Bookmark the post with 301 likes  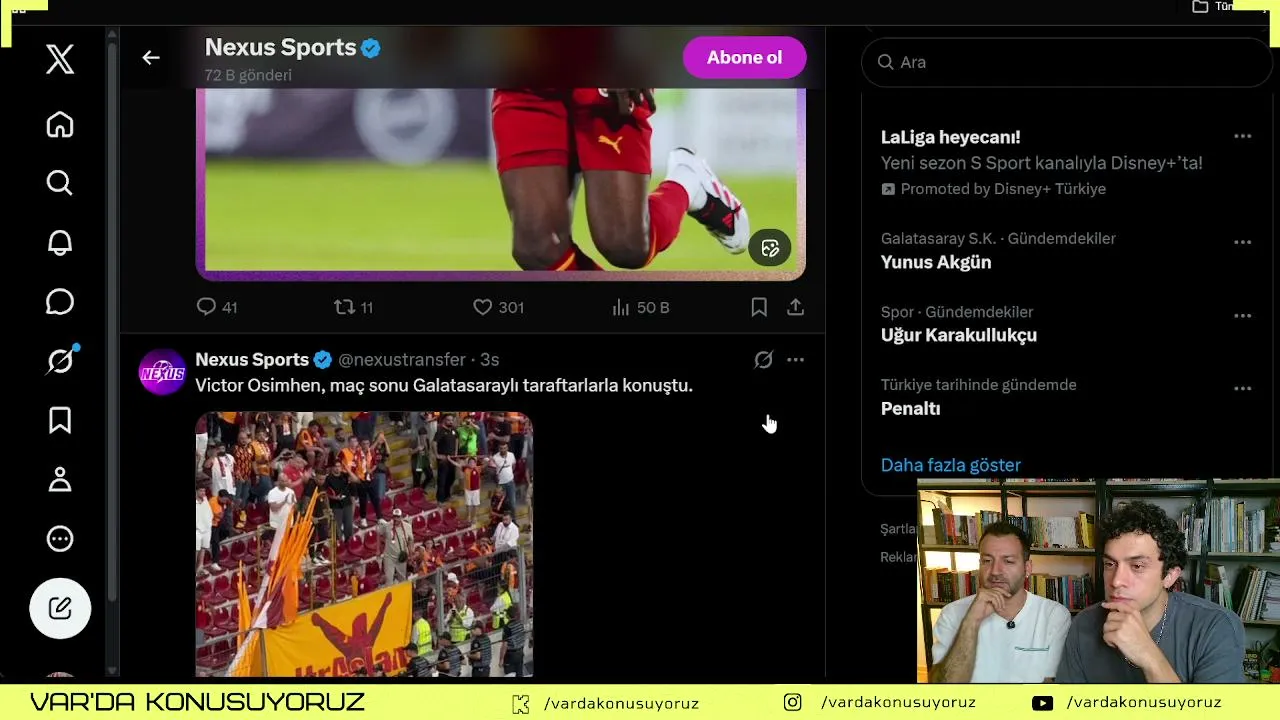pyautogui.click(x=759, y=307)
